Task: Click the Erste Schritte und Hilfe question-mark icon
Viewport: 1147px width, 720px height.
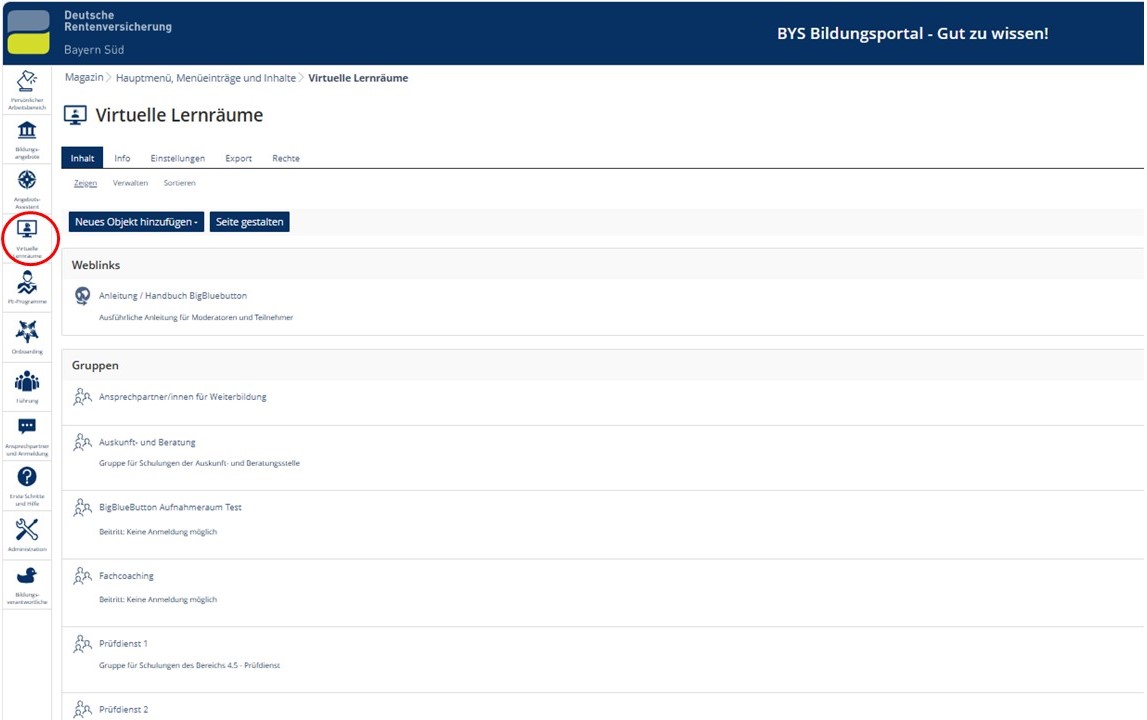Action: [27, 477]
